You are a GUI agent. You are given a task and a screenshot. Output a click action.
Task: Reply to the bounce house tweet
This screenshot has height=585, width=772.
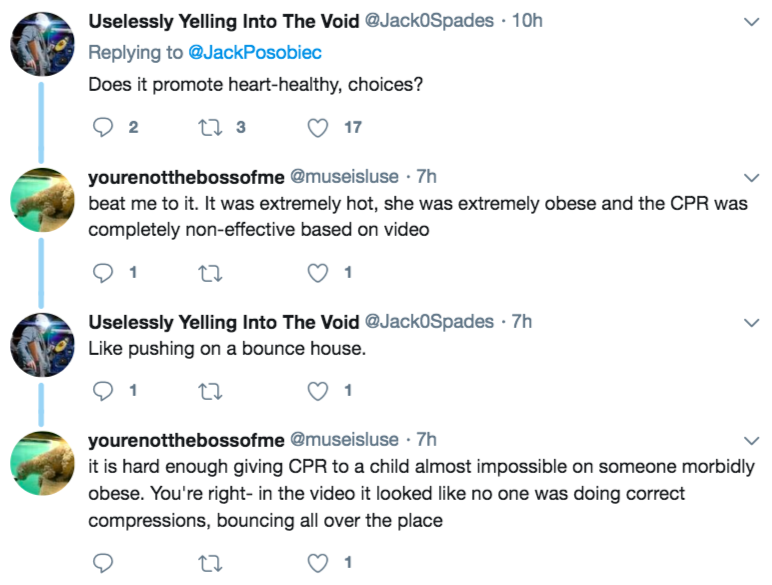coord(103,390)
